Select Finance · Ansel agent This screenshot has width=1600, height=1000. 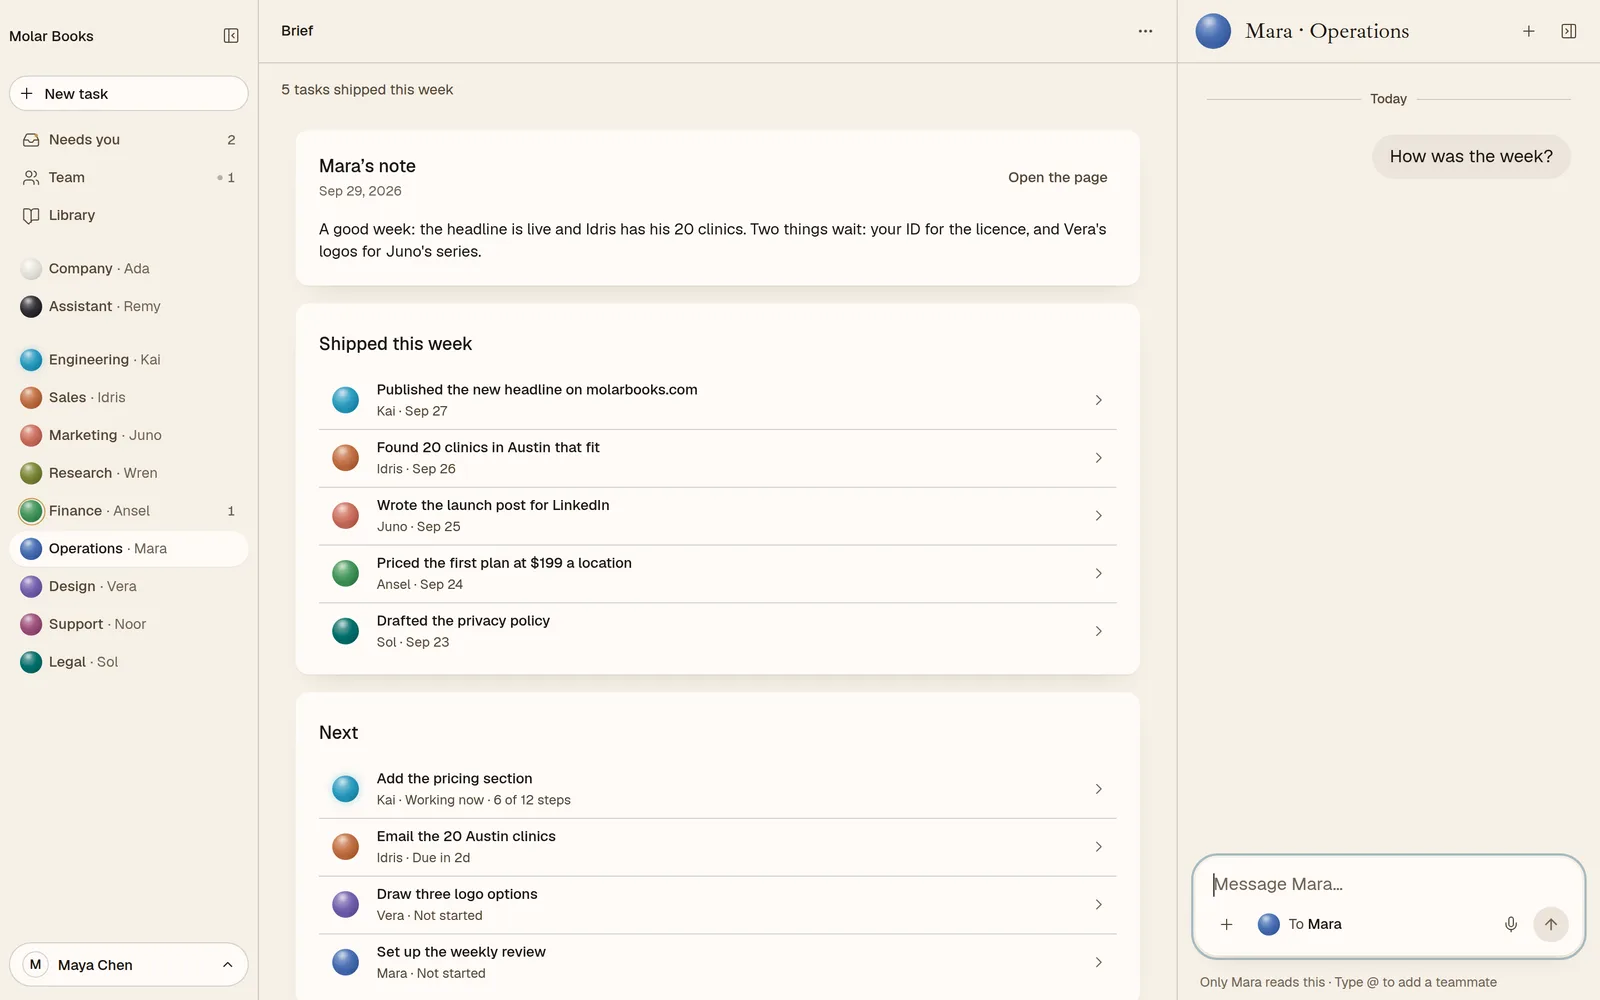[129, 511]
